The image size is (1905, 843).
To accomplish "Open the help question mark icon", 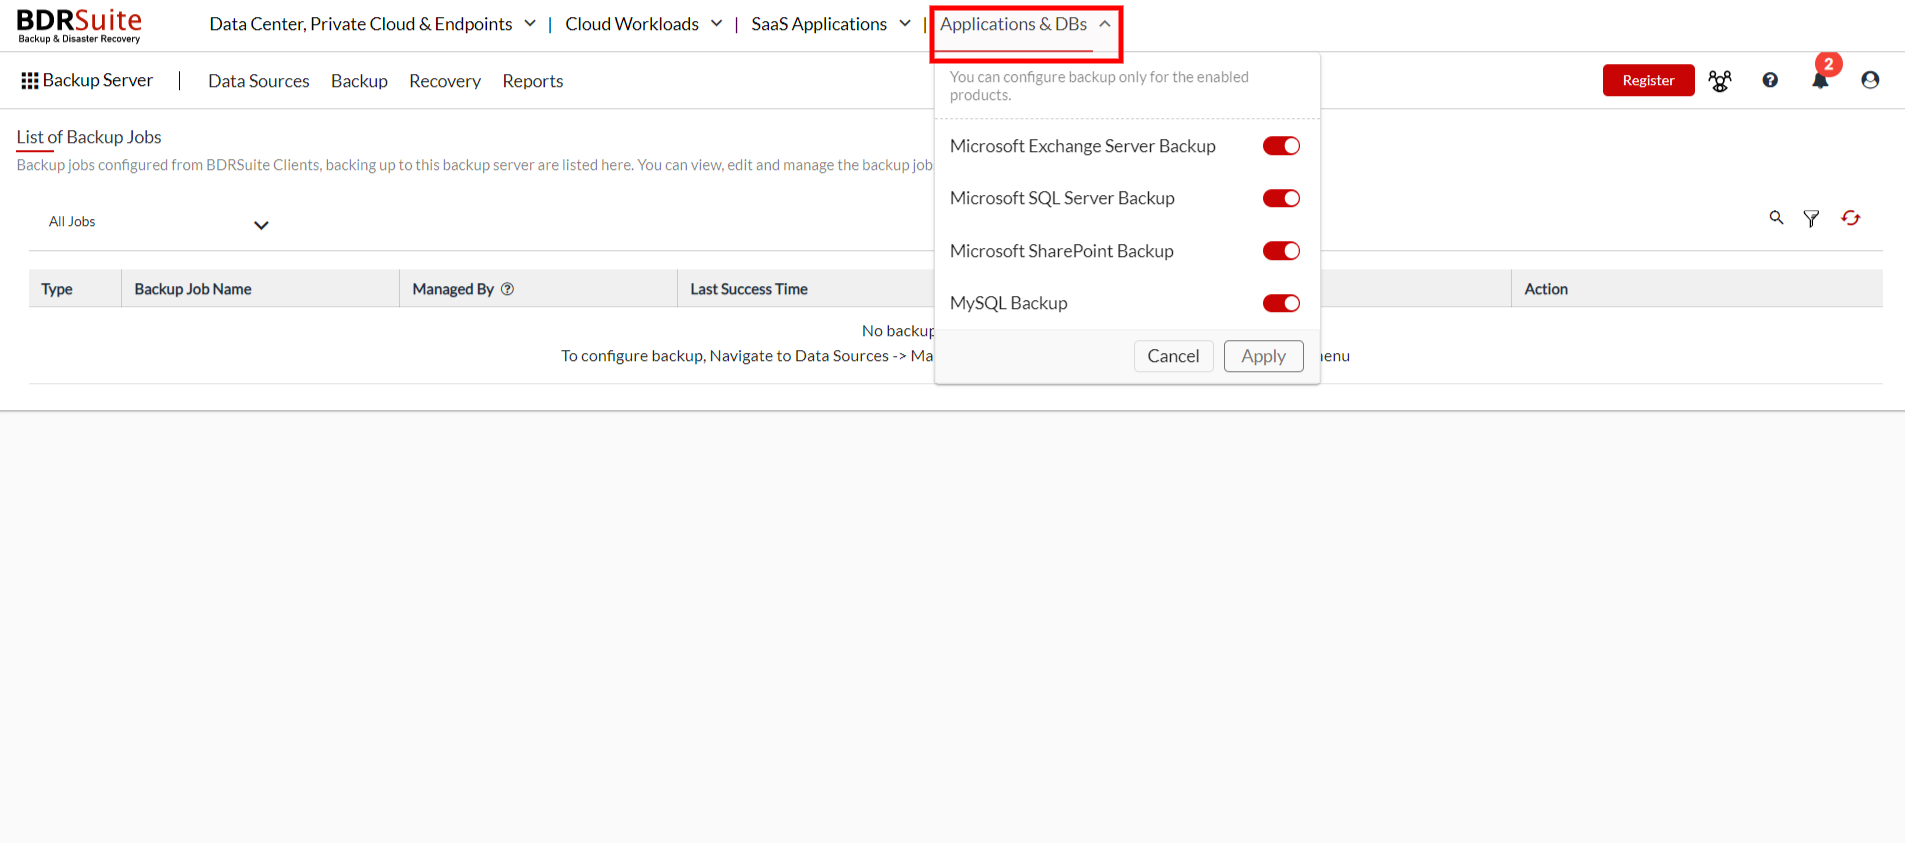I will [x=1770, y=80].
